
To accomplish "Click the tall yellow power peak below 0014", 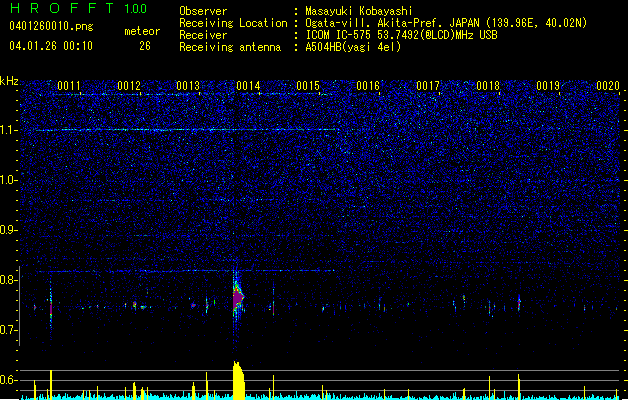I will pyautogui.click(x=238, y=380).
